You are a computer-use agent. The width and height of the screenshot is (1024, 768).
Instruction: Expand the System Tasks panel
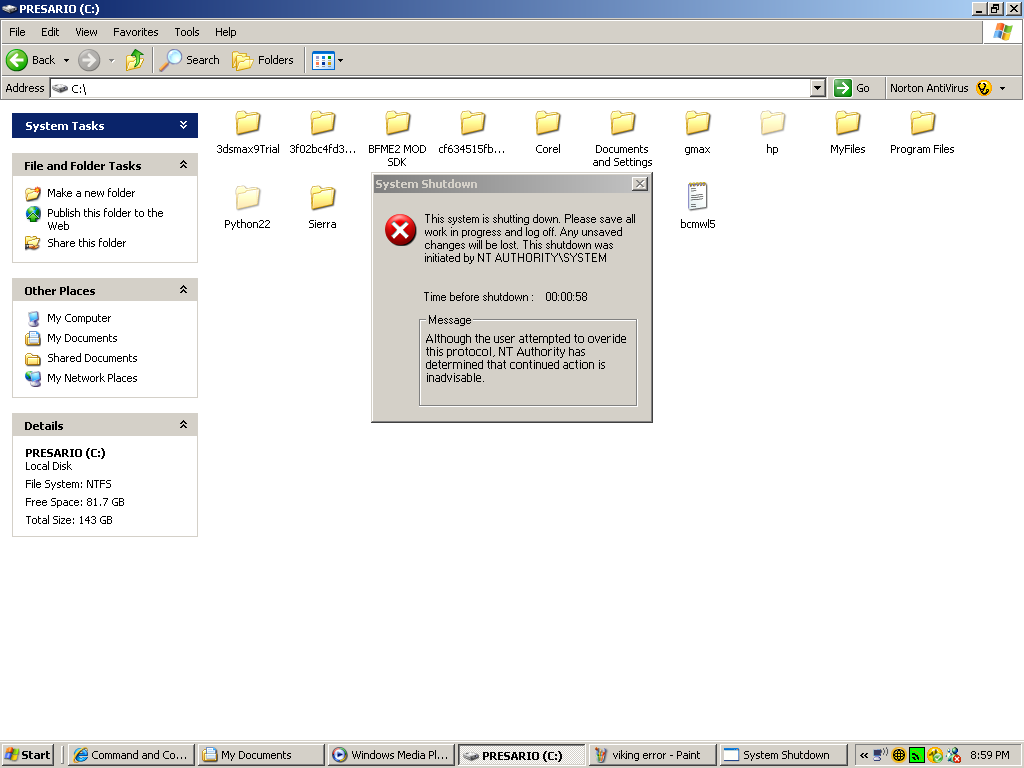pyautogui.click(x=183, y=125)
